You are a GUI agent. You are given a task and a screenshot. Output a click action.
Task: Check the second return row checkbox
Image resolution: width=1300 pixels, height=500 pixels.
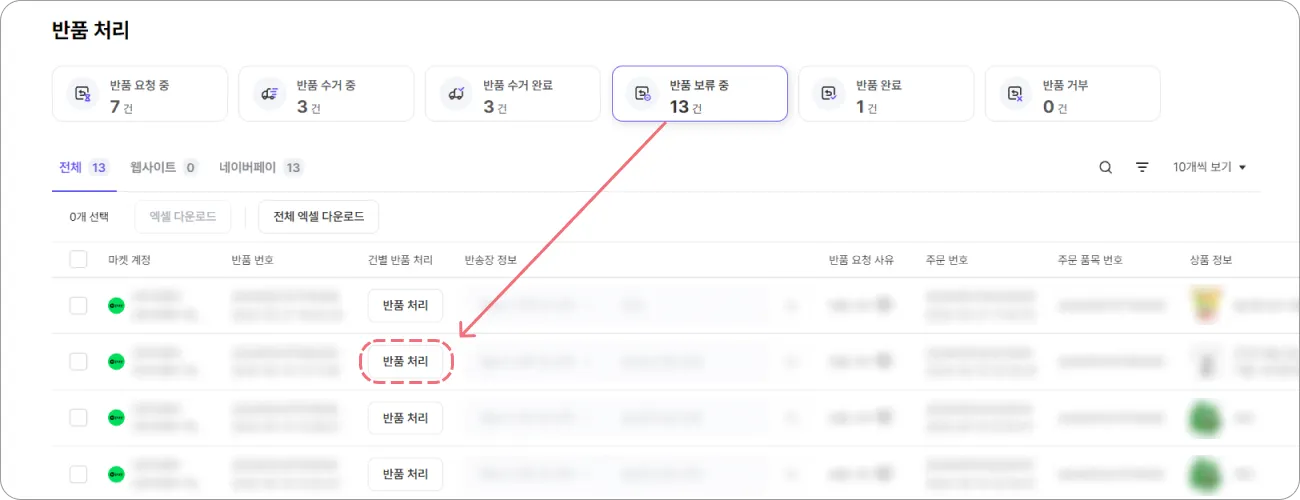tap(78, 361)
